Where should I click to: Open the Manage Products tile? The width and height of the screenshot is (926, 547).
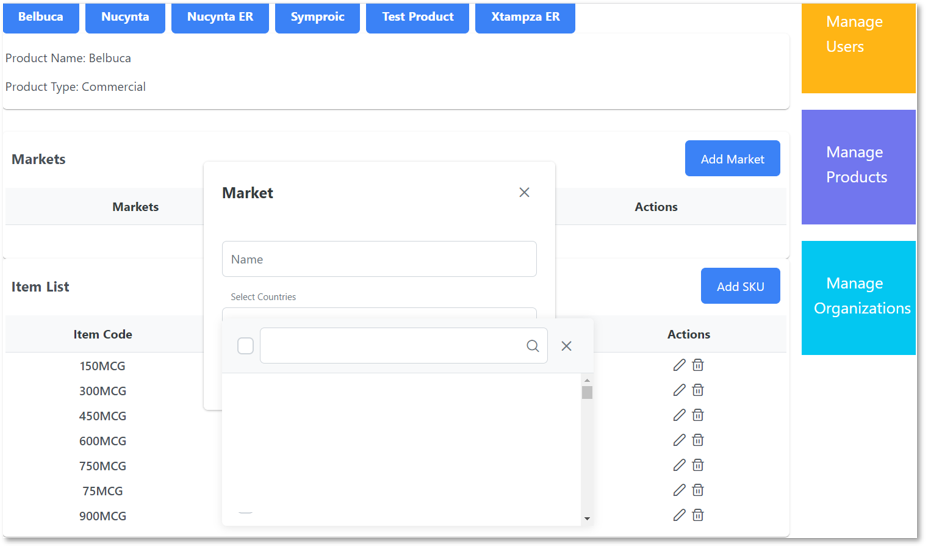(859, 167)
